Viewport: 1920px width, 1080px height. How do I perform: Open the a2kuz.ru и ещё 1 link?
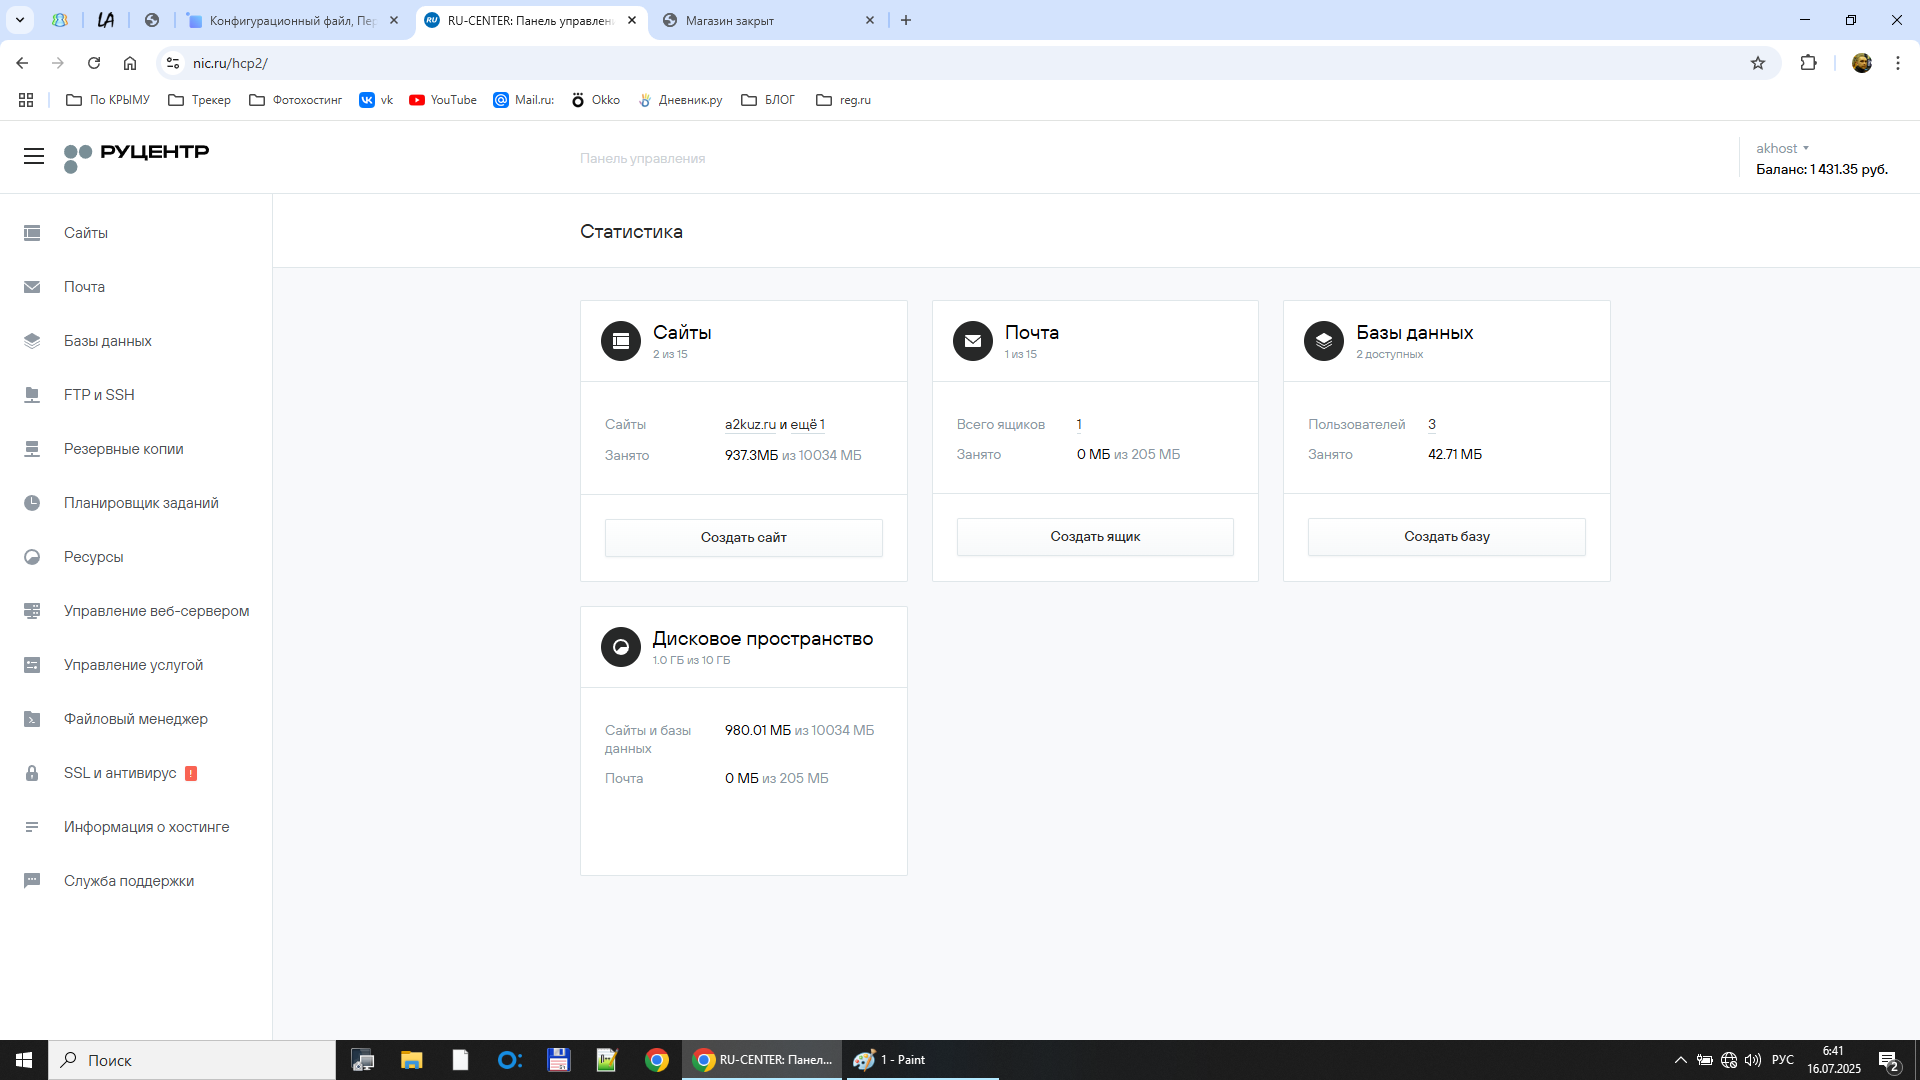coord(775,425)
